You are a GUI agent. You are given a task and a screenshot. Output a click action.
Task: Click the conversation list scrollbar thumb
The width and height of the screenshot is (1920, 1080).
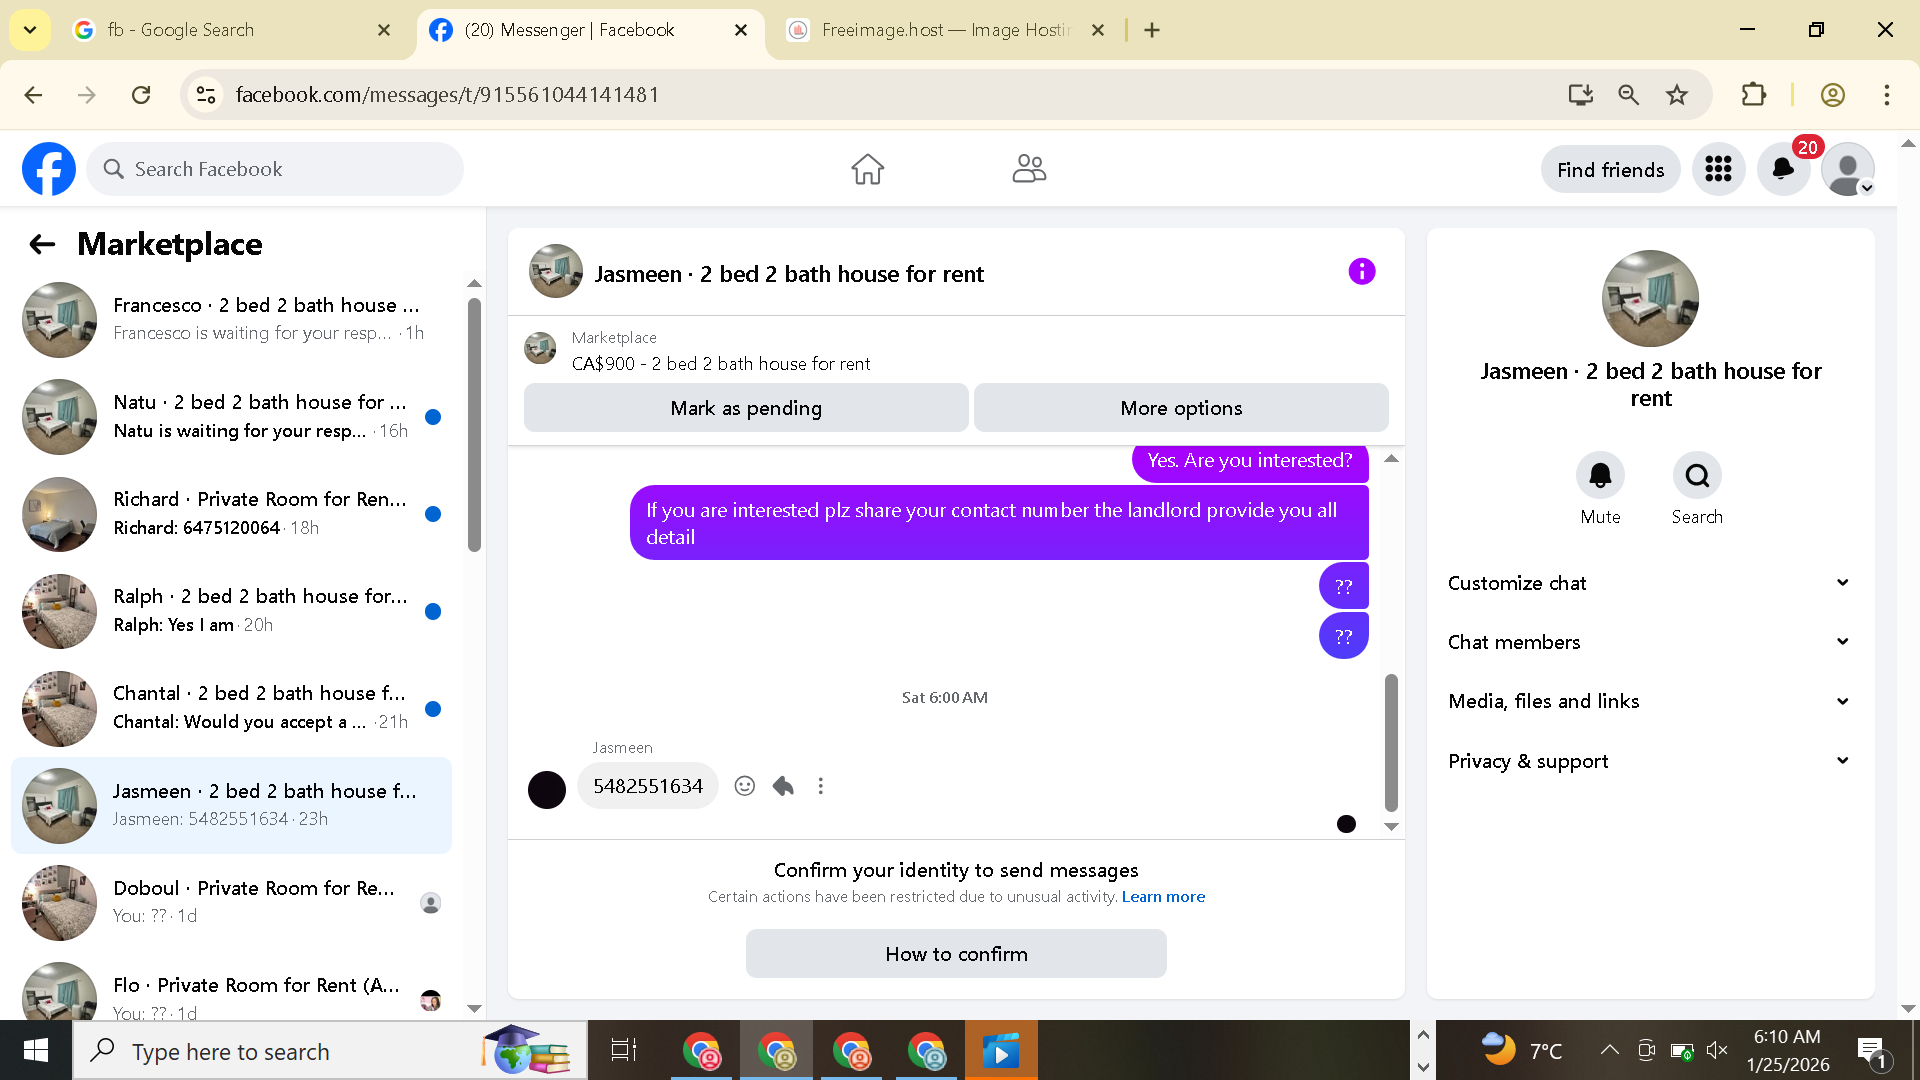click(x=474, y=424)
